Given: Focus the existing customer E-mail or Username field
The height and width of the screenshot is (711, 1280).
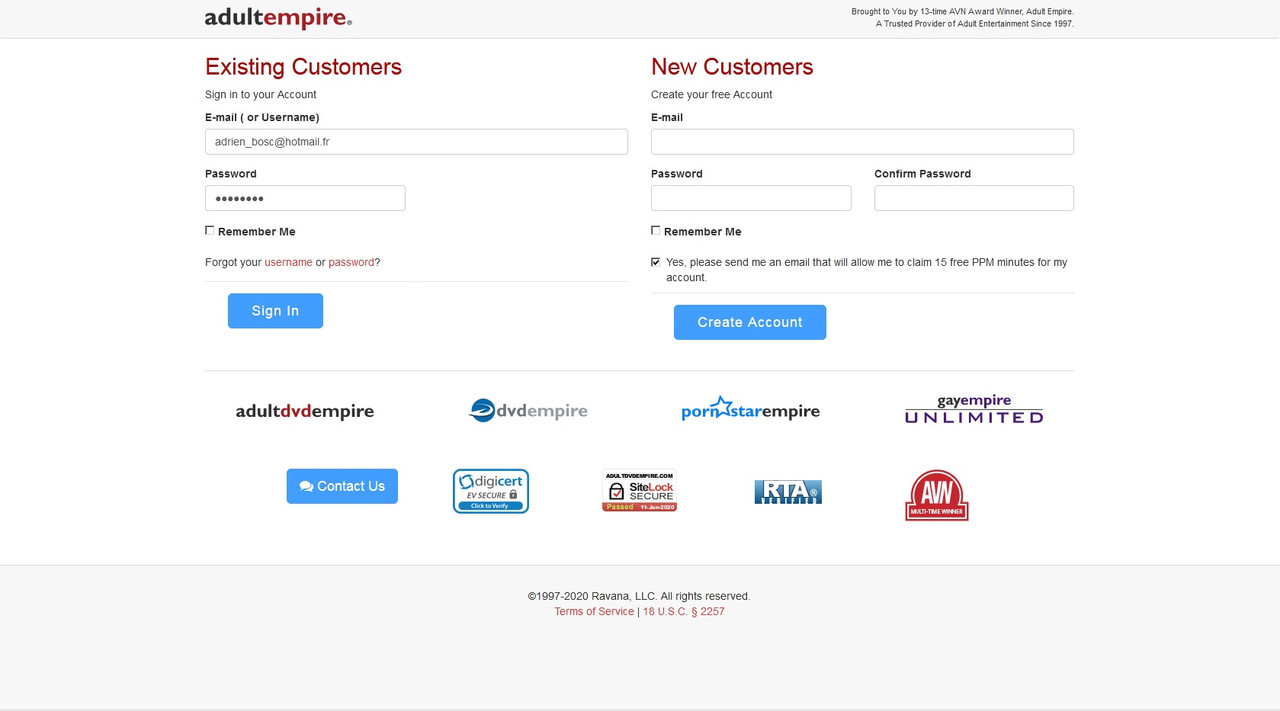Looking at the screenshot, I should point(416,142).
